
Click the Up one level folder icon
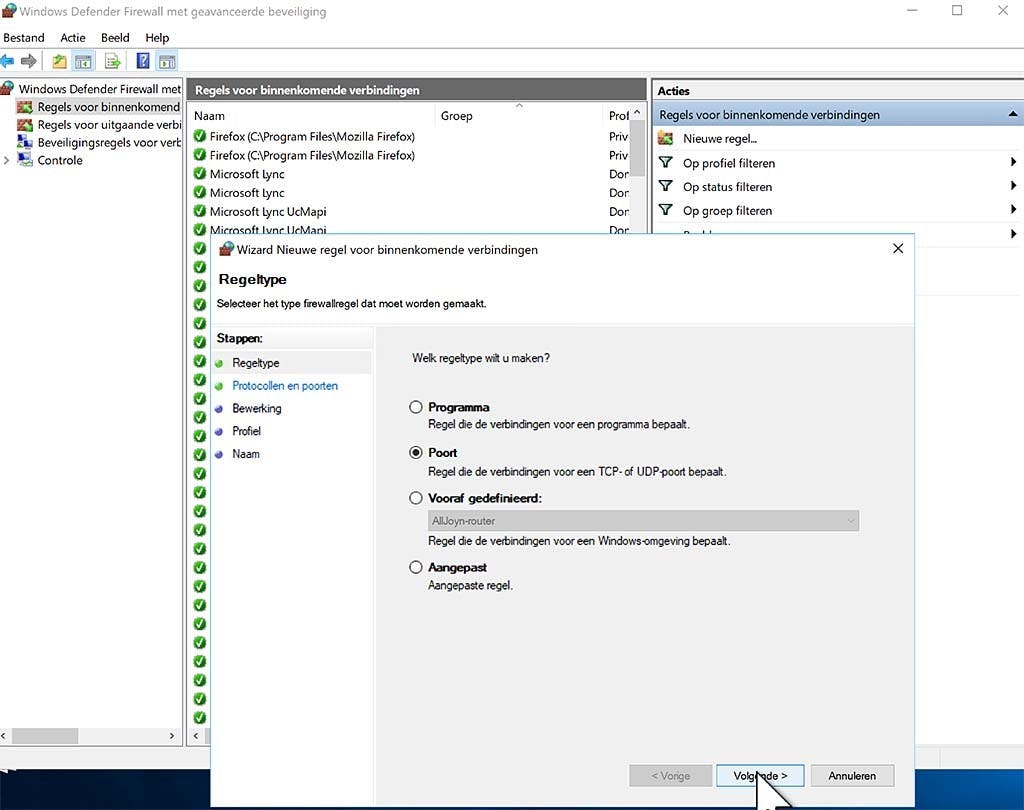[59, 61]
